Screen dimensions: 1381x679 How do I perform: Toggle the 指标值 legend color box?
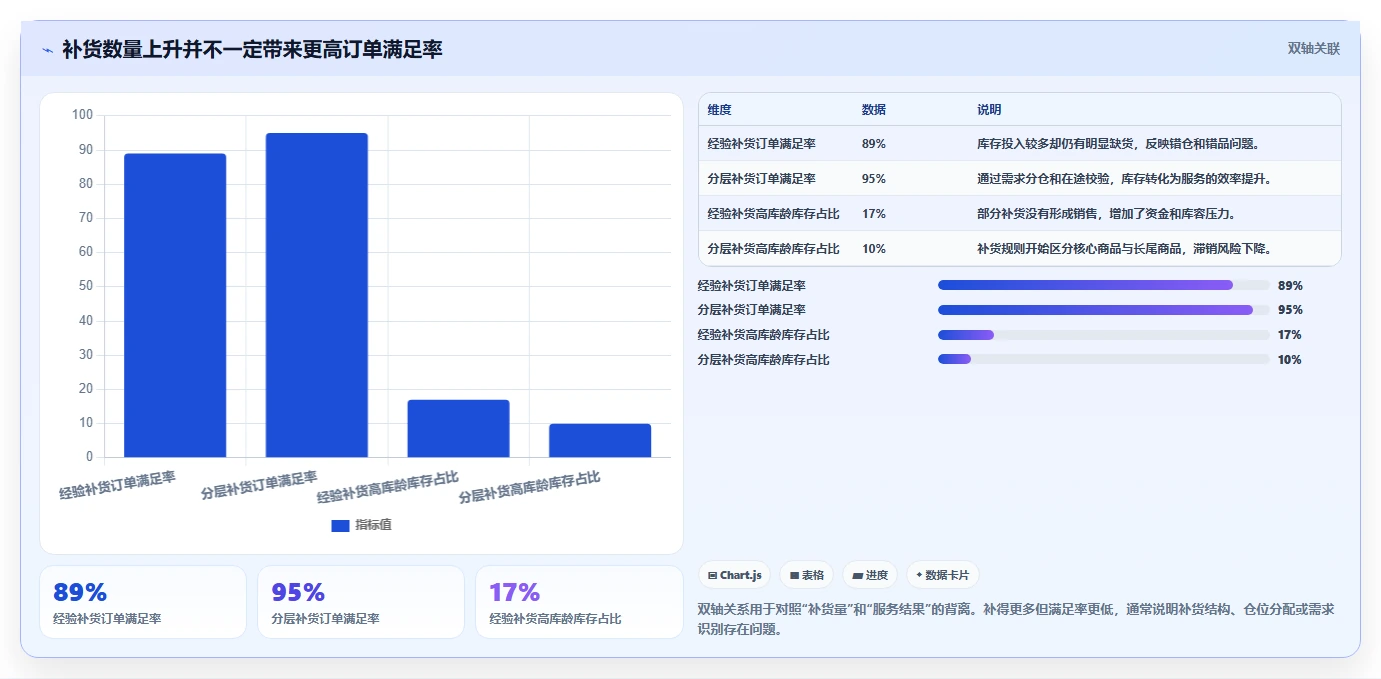[x=340, y=525]
